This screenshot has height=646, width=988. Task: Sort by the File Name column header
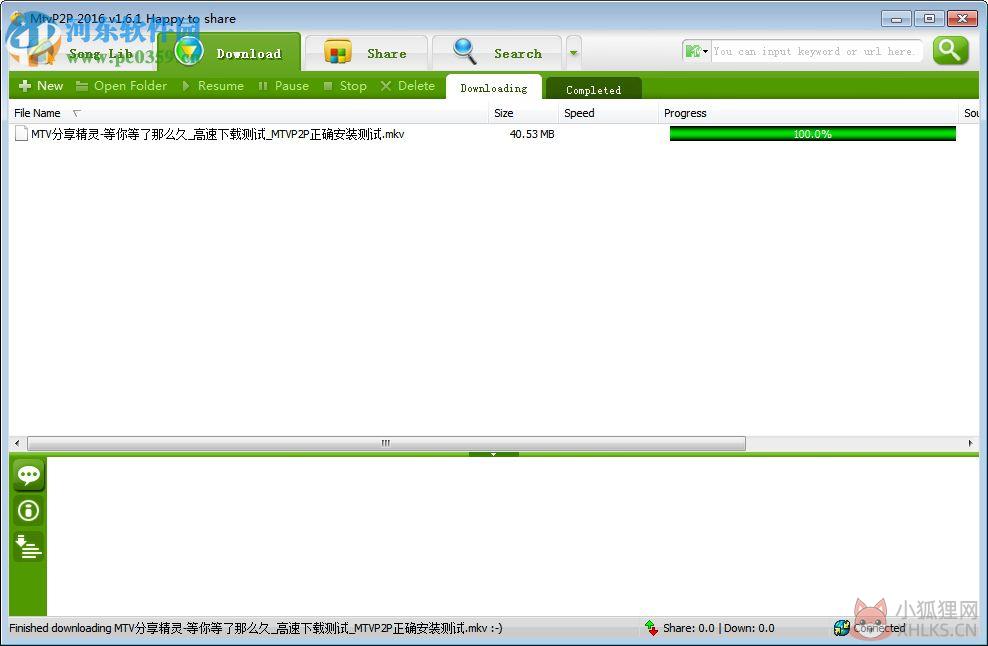pos(249,113)
